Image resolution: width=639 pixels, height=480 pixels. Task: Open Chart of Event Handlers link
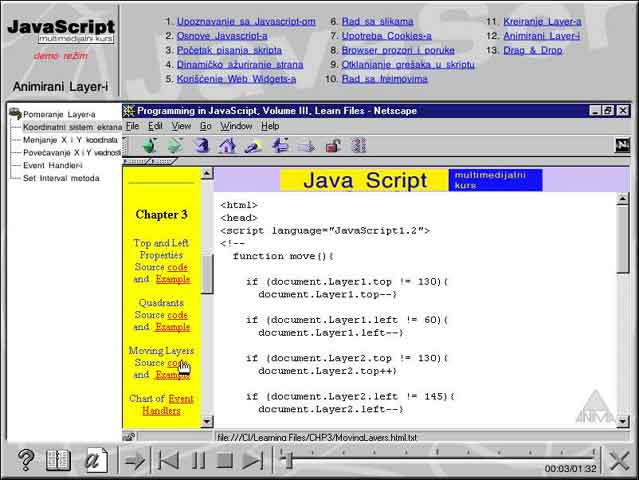(x=167, y=405)
